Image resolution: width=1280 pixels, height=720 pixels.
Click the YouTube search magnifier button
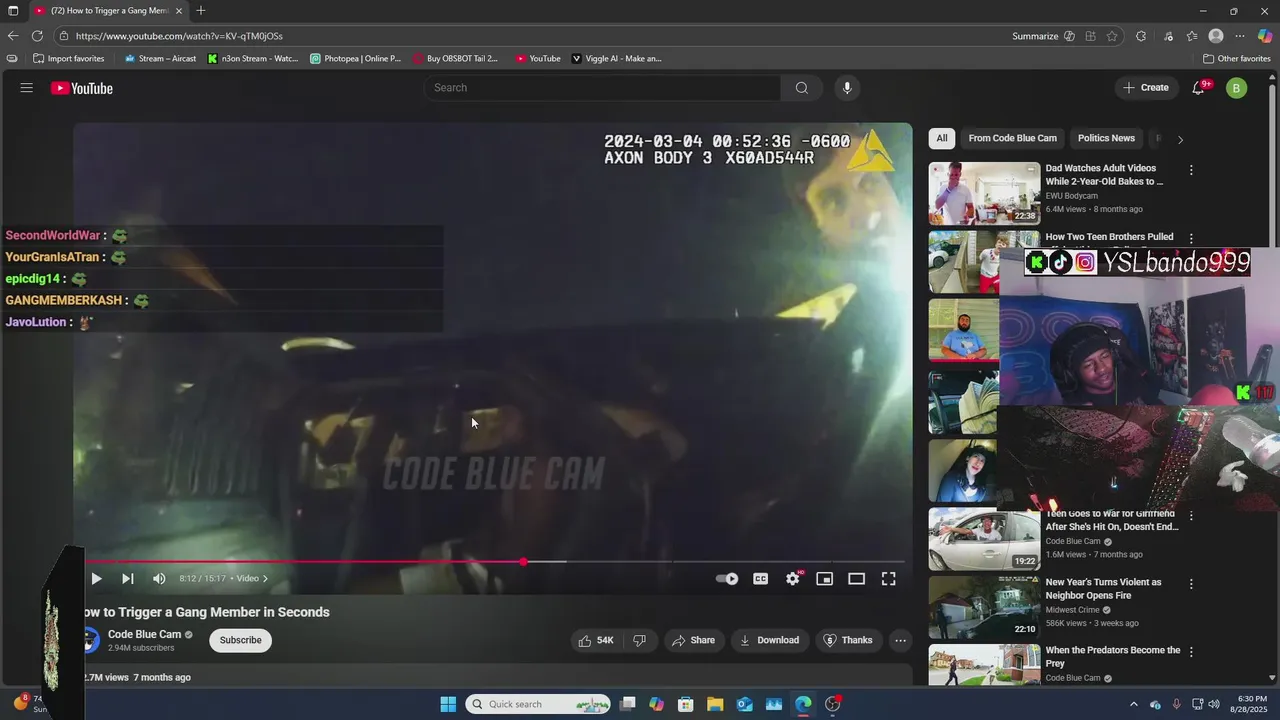tap(801, 88)
